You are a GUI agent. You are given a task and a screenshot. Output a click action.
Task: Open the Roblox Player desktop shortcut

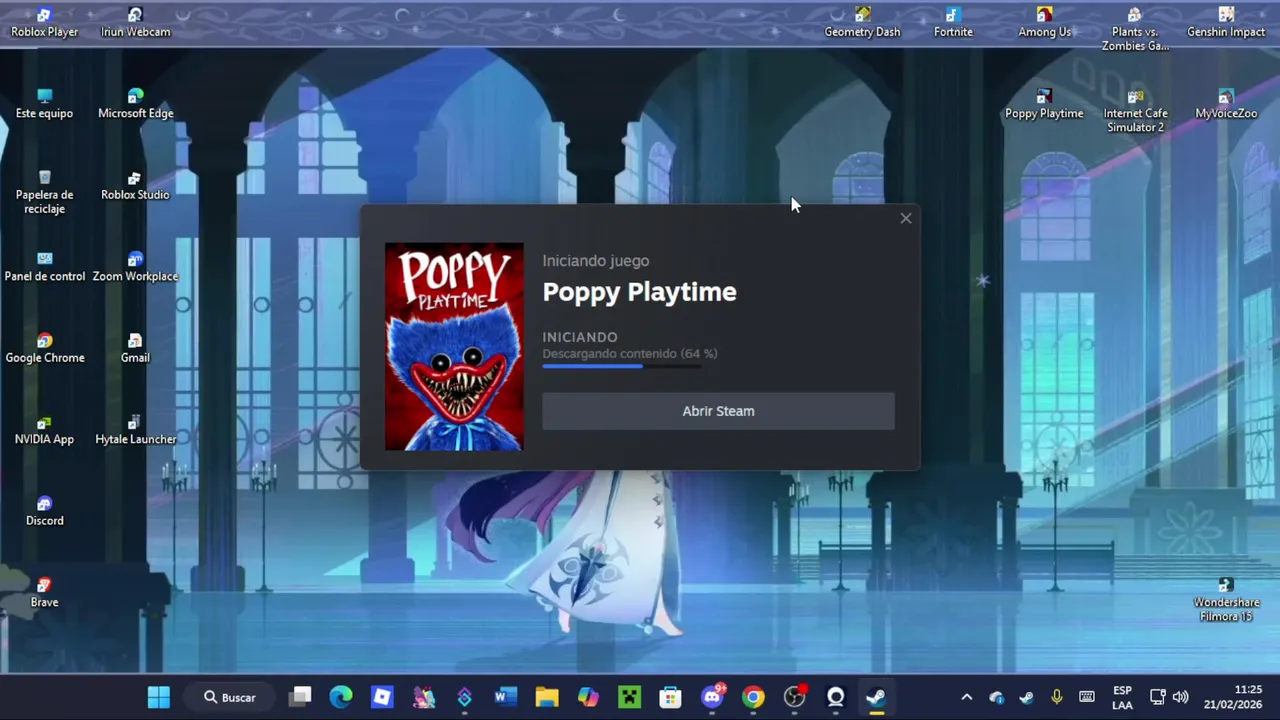(x=44, y=23)
